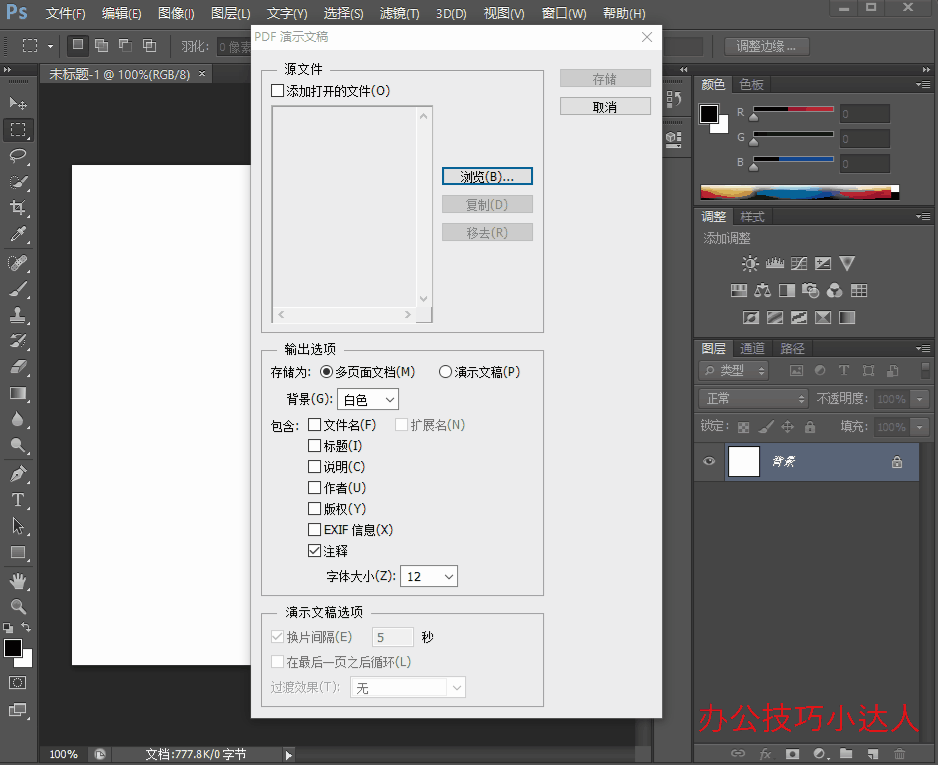
Task: Check the 标题(I) title option
Action: click(x=314, y=446)
